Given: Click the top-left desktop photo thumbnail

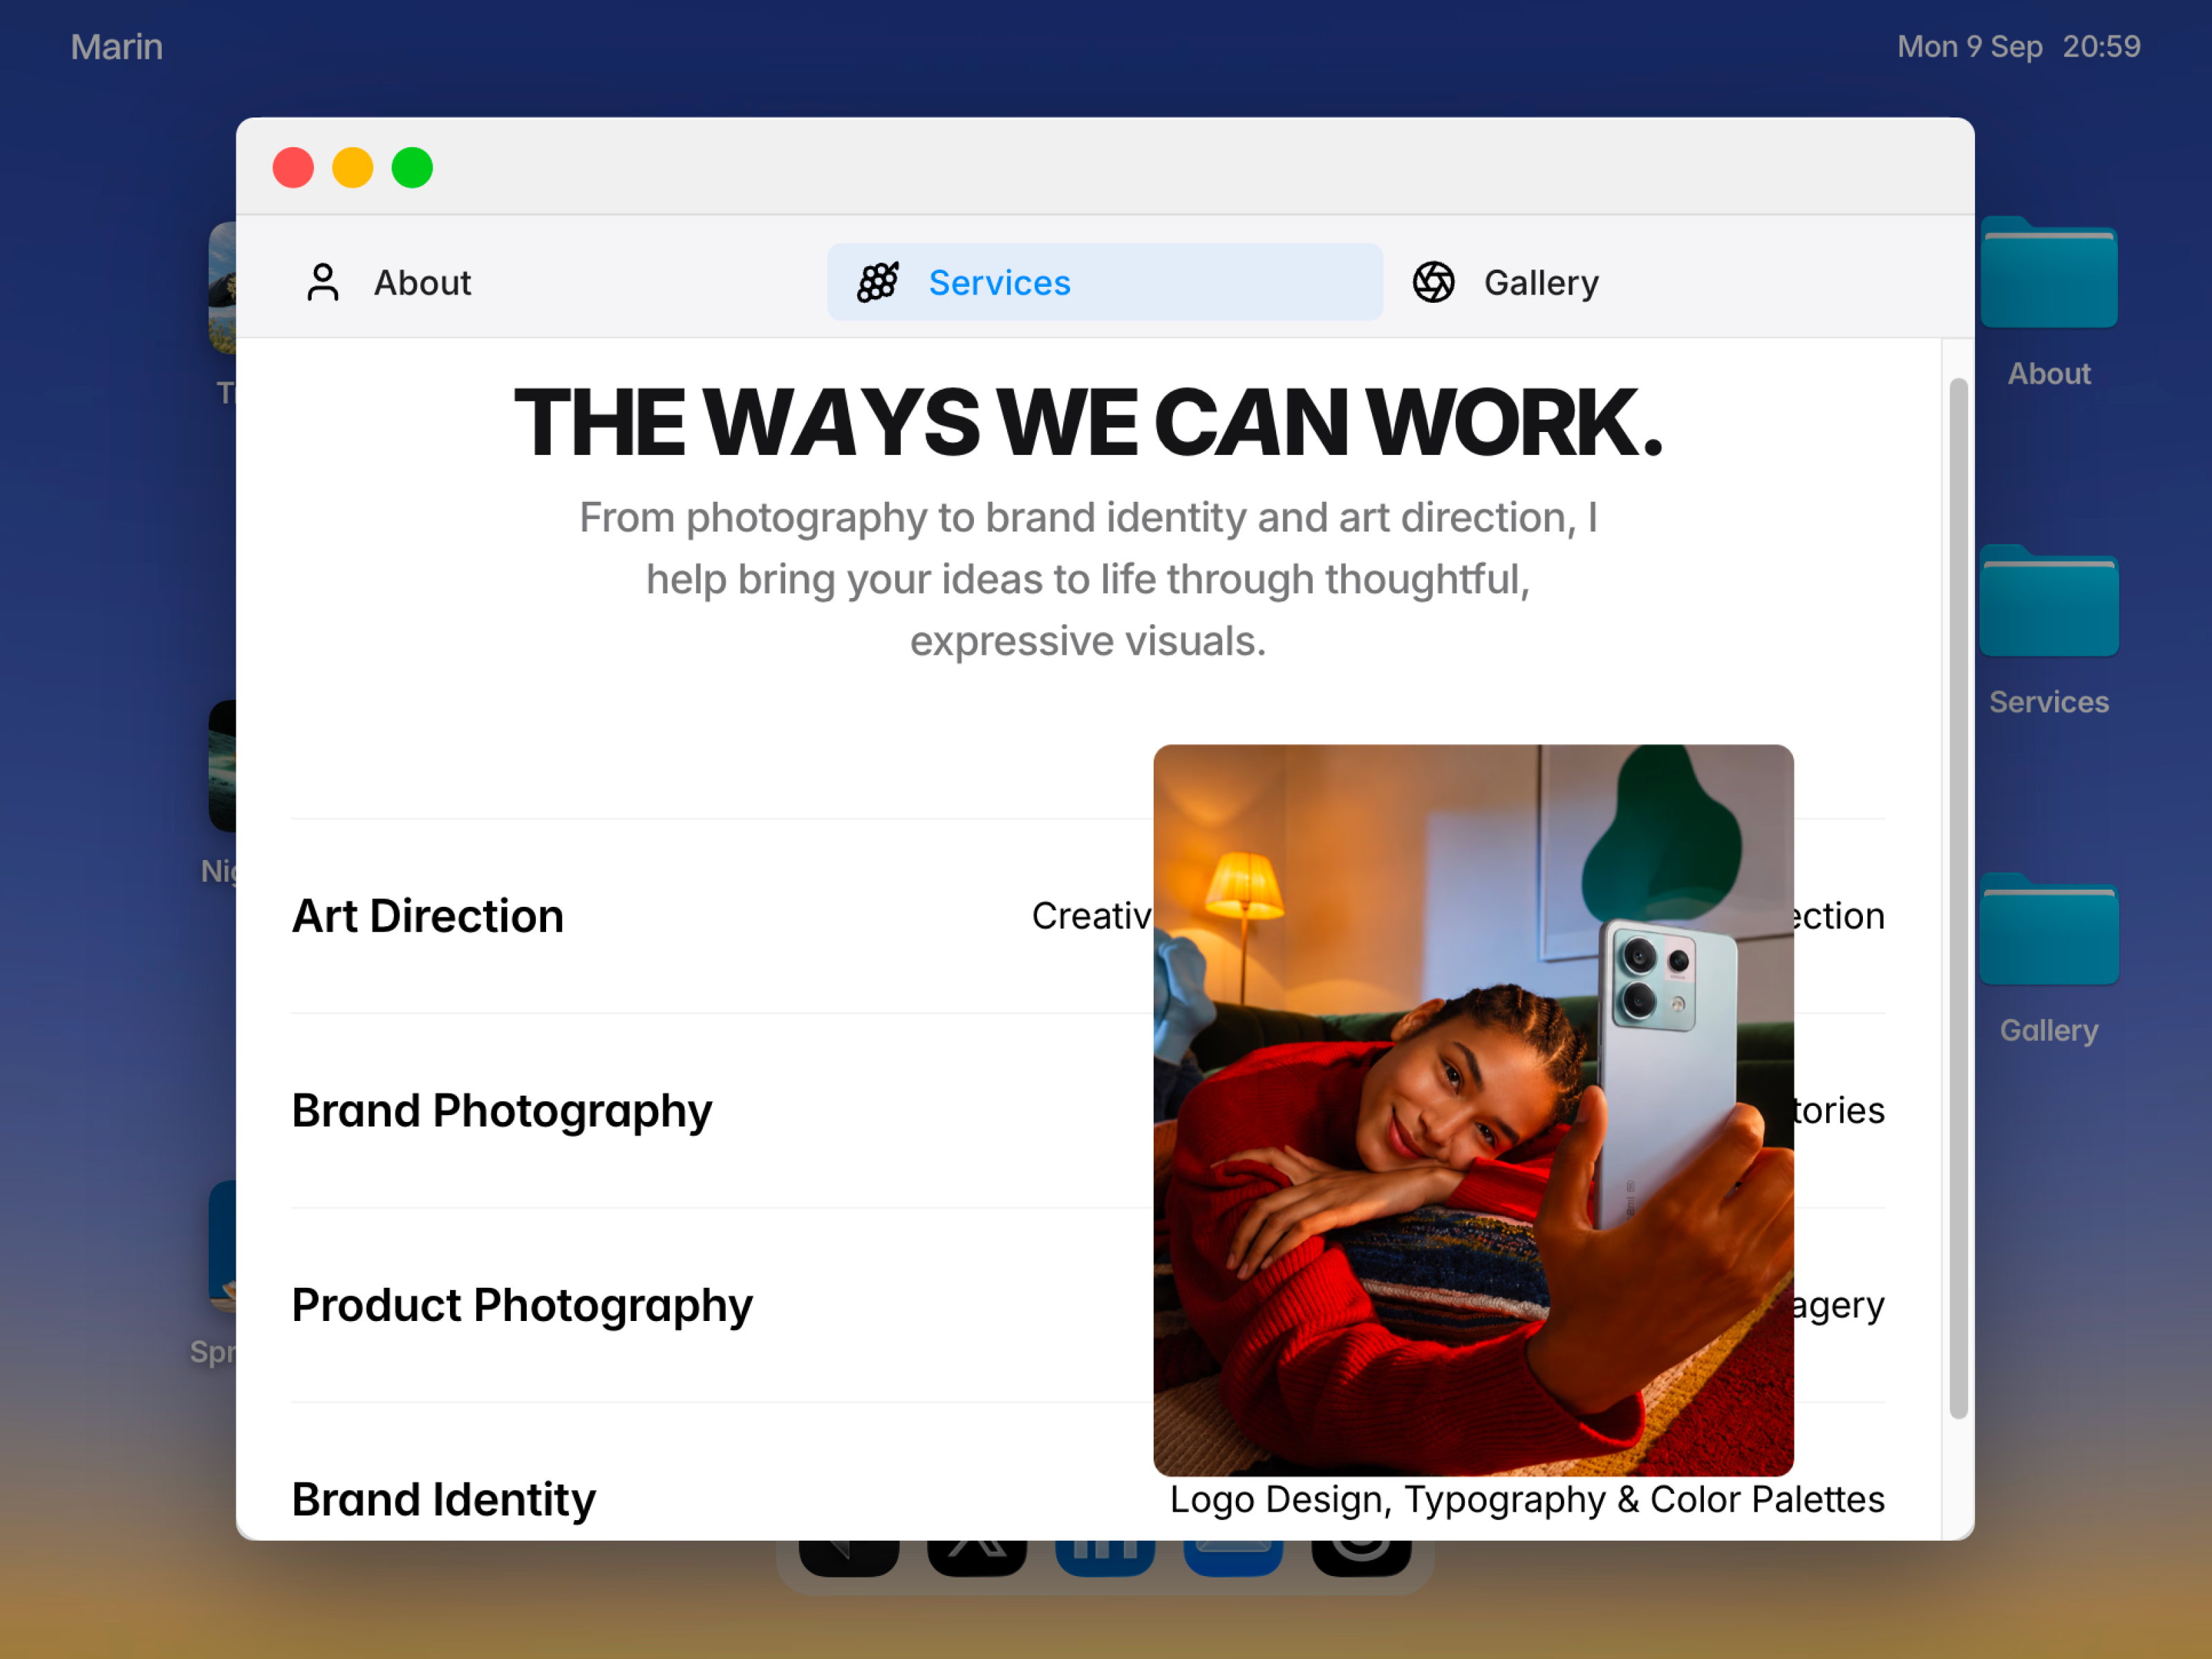Looking at the screenshot, I should coord(222,288).
